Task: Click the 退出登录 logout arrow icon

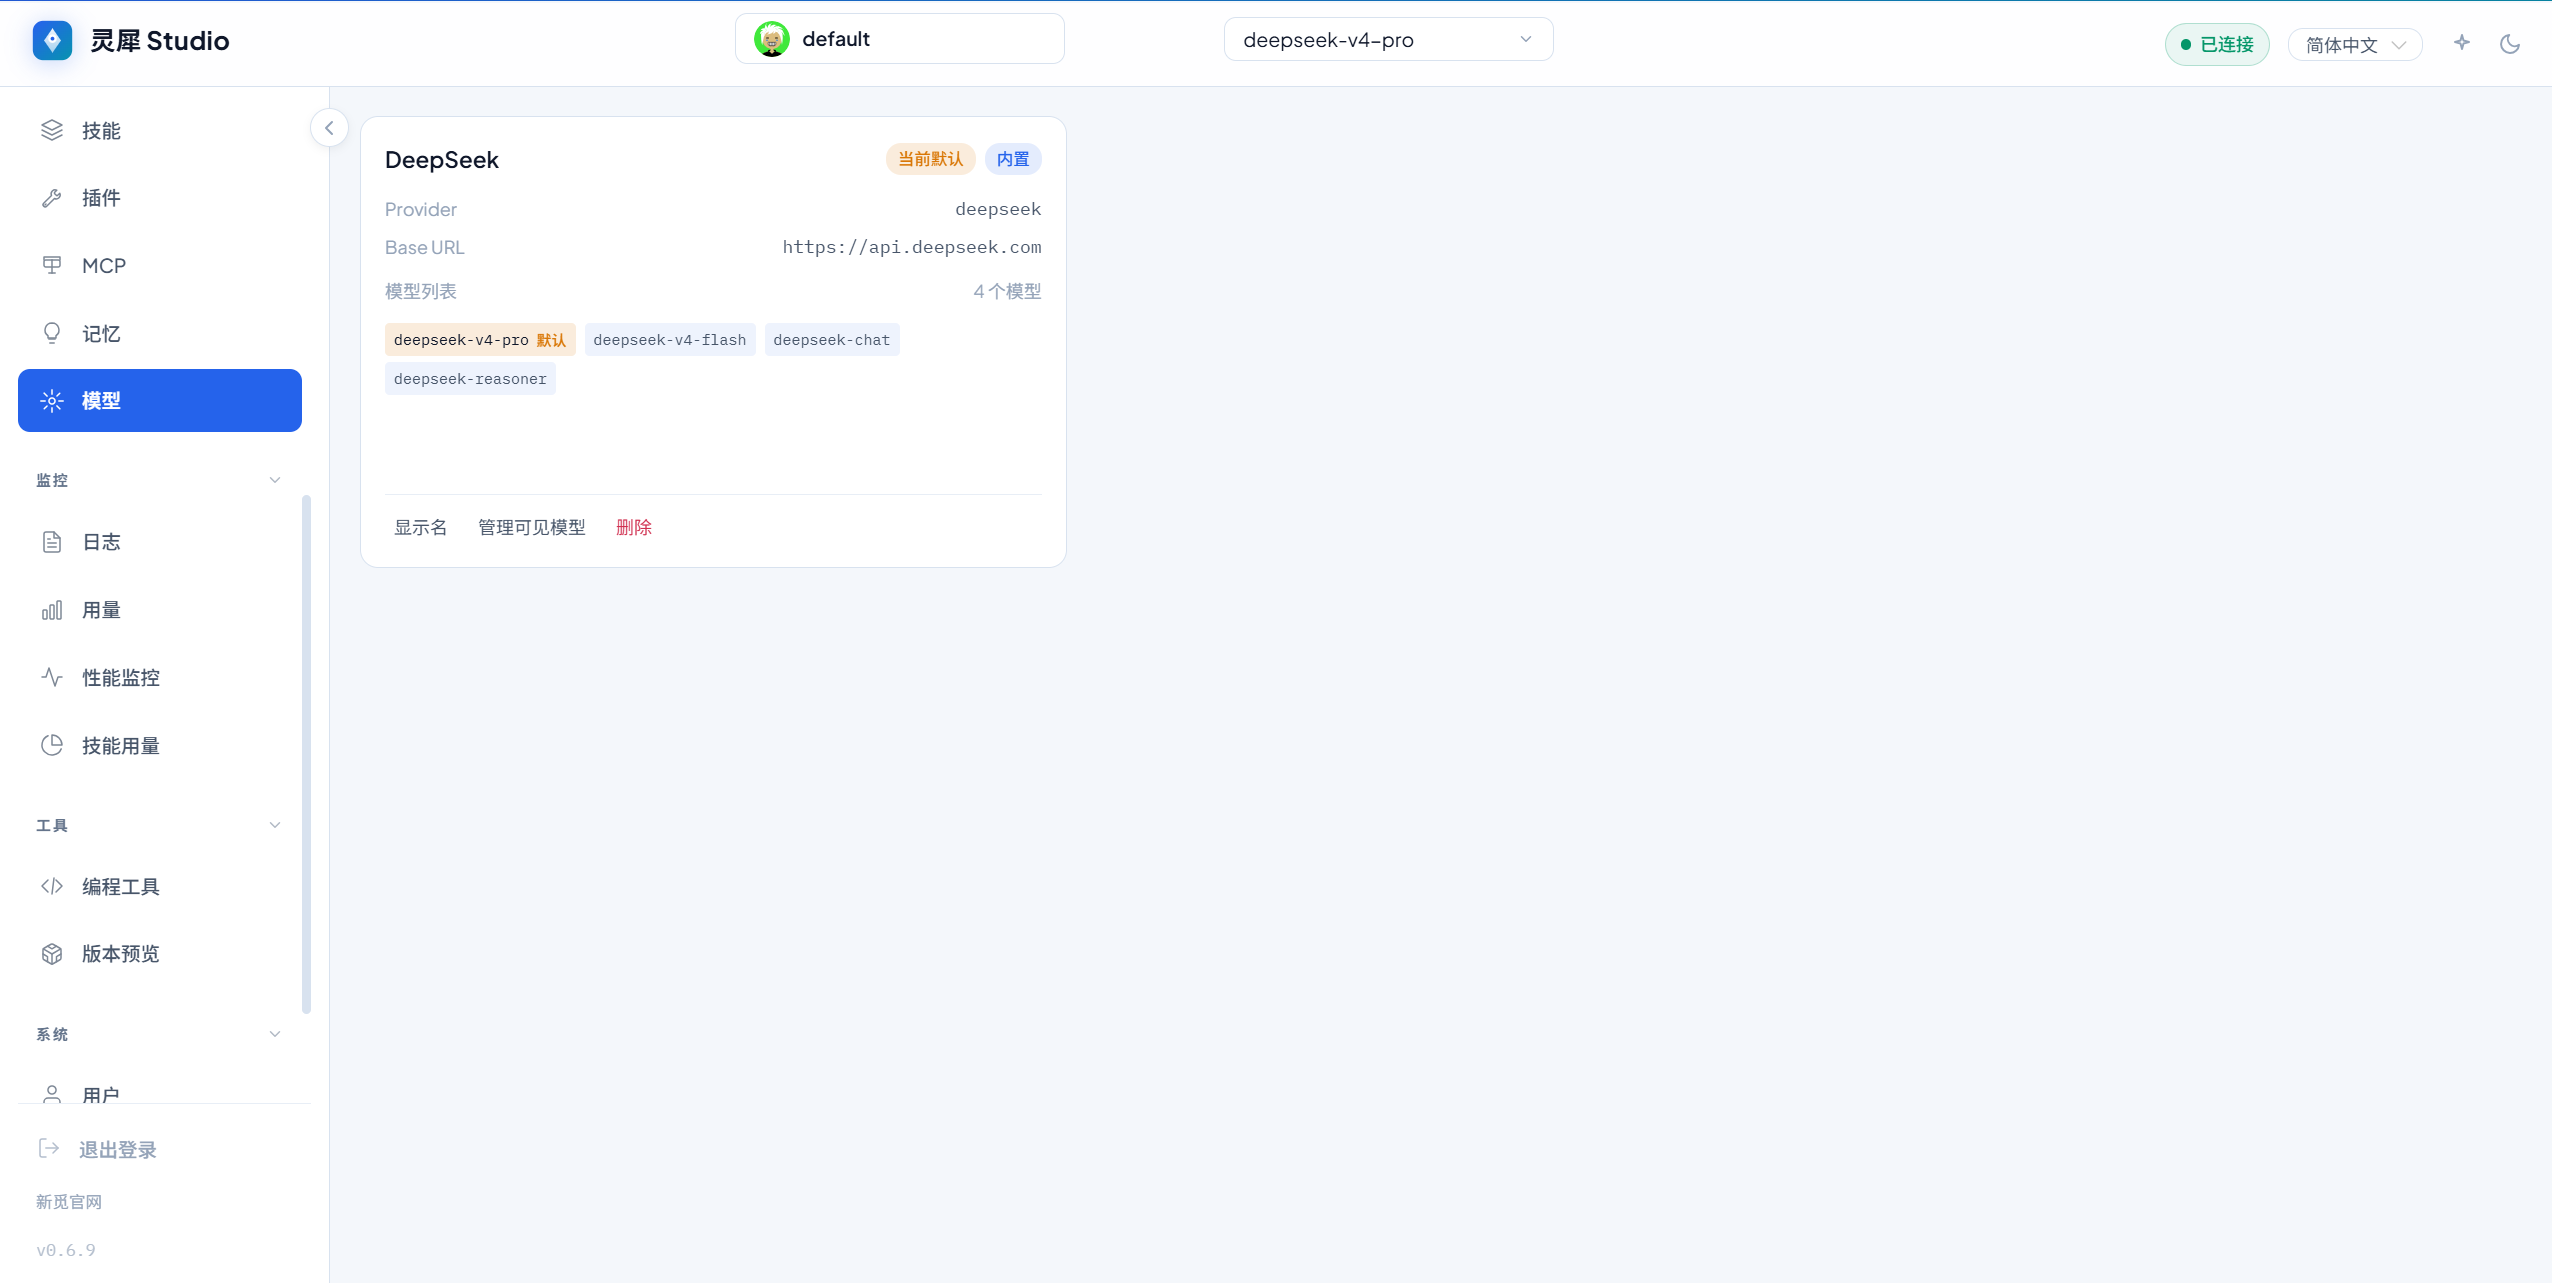Action: [49, 1148]
